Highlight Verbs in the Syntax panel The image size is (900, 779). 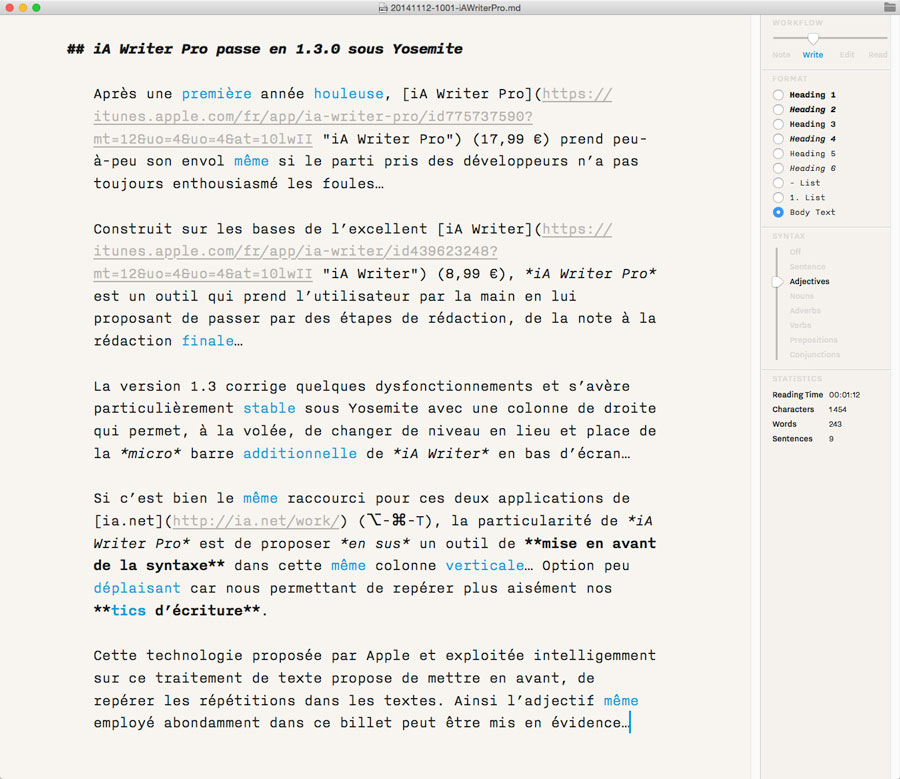tap(800, 325)
